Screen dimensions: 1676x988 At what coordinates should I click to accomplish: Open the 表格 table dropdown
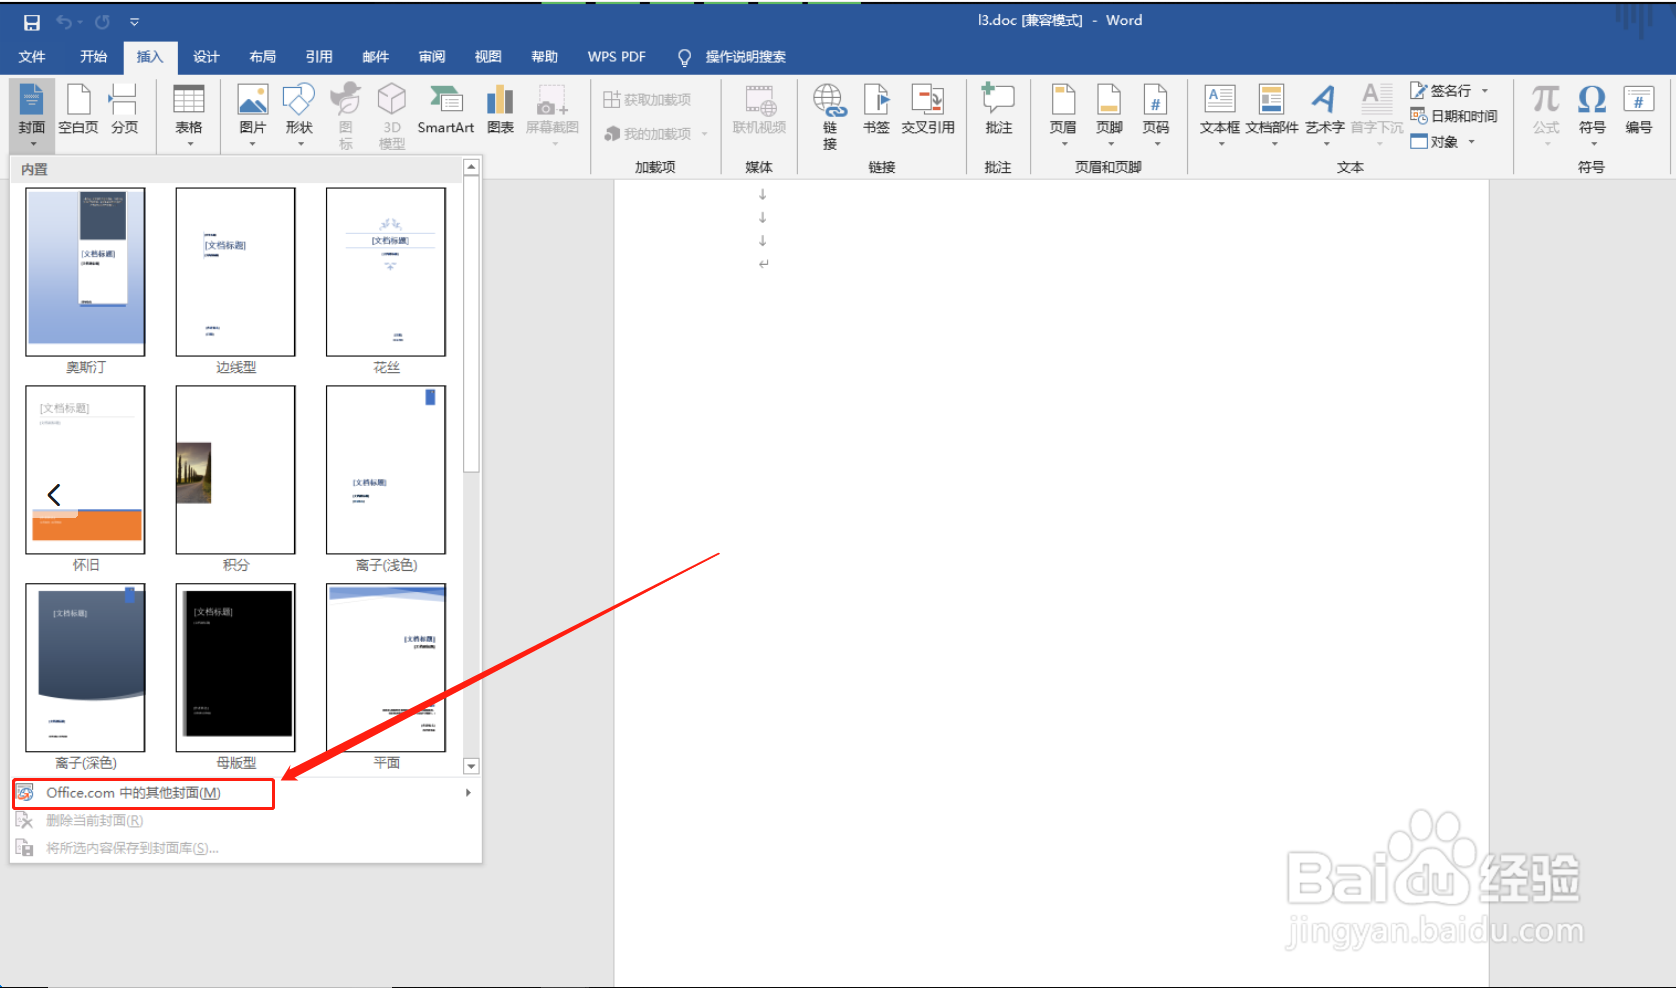coord(189,114)
